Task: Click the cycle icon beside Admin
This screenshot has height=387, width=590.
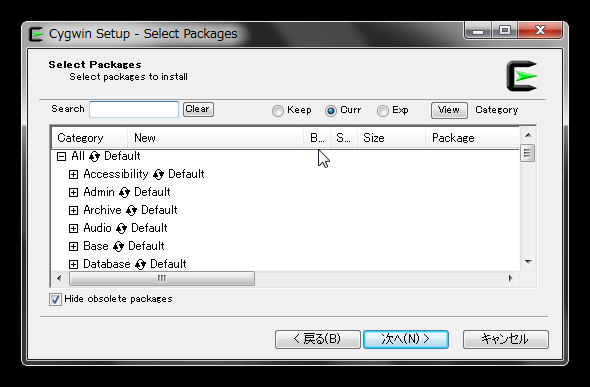Action: (125, 192)
